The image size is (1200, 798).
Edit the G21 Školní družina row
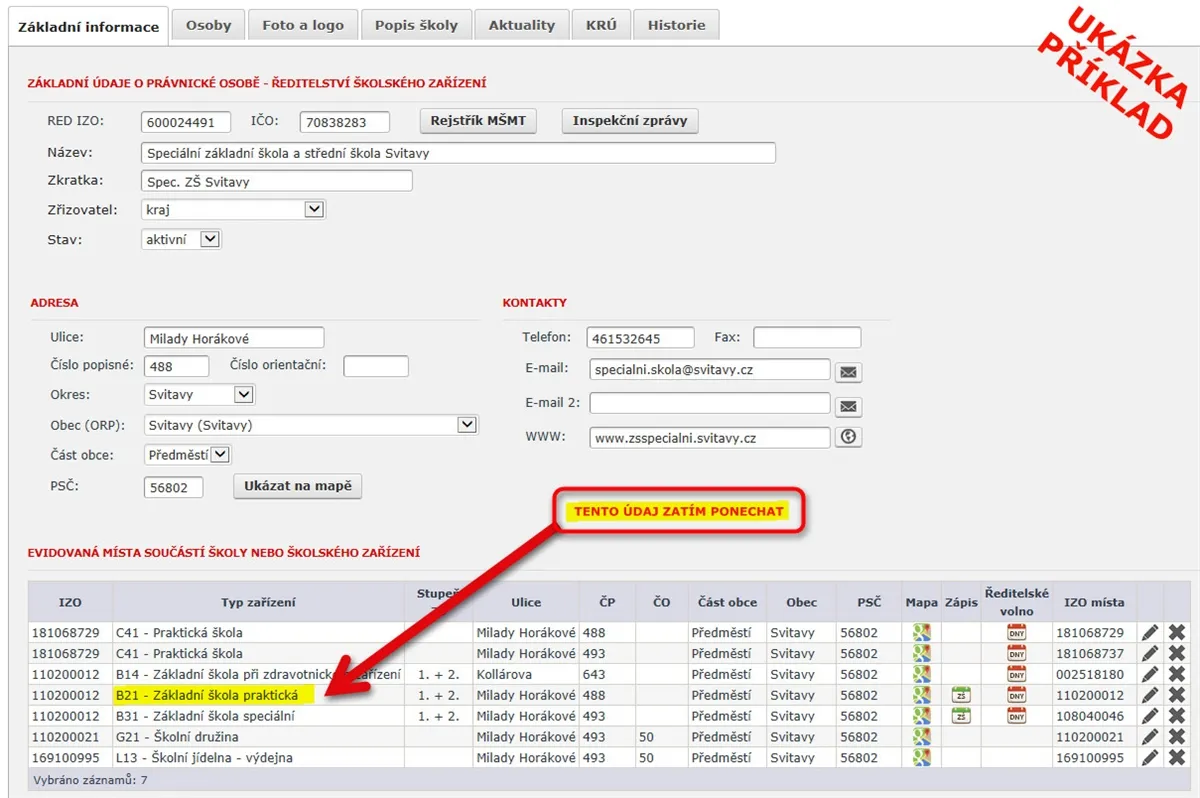1150,737
